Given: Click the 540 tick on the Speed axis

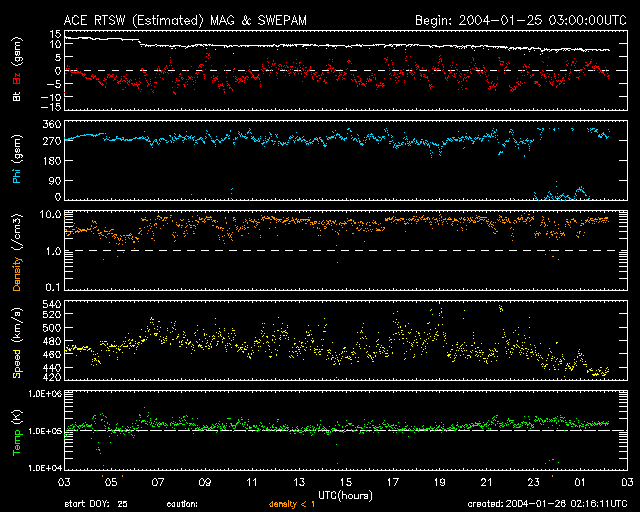Looking at the screenshot, I should point(51,302).
